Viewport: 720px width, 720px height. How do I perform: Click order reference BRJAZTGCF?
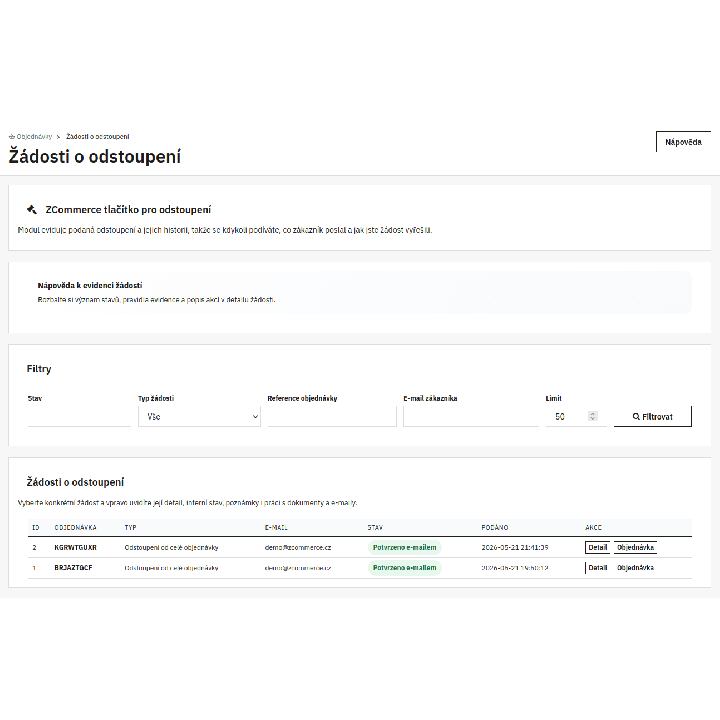73,568
